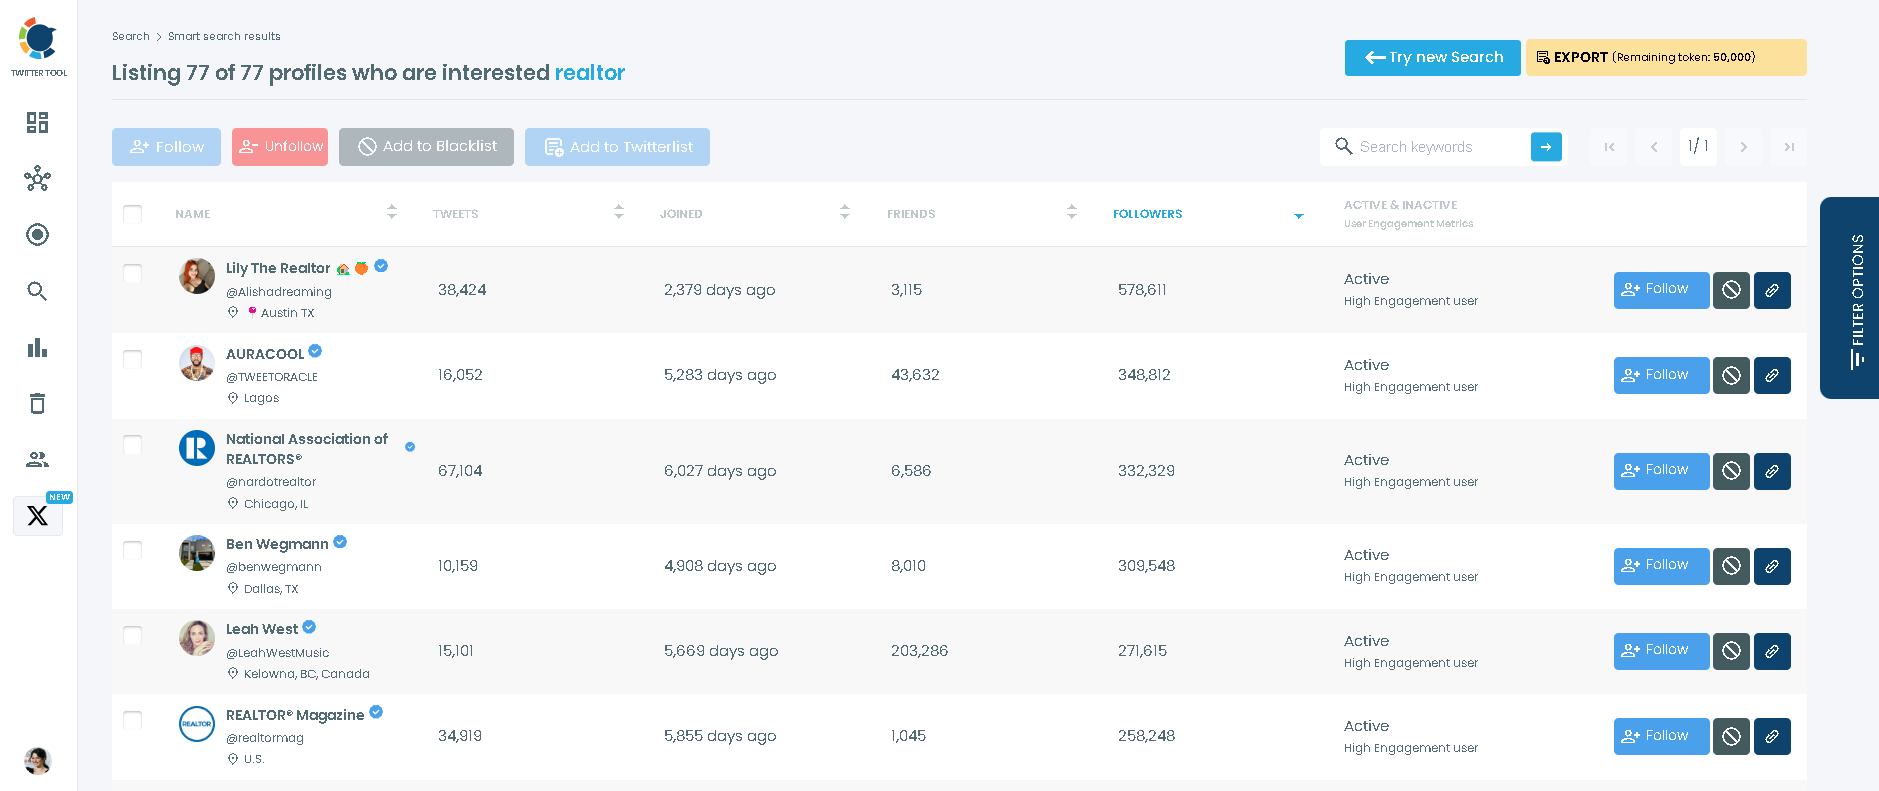Open link icon for AURACOOL row
Viewport: 1879px width, 791px height.
tap(1772, 376)
